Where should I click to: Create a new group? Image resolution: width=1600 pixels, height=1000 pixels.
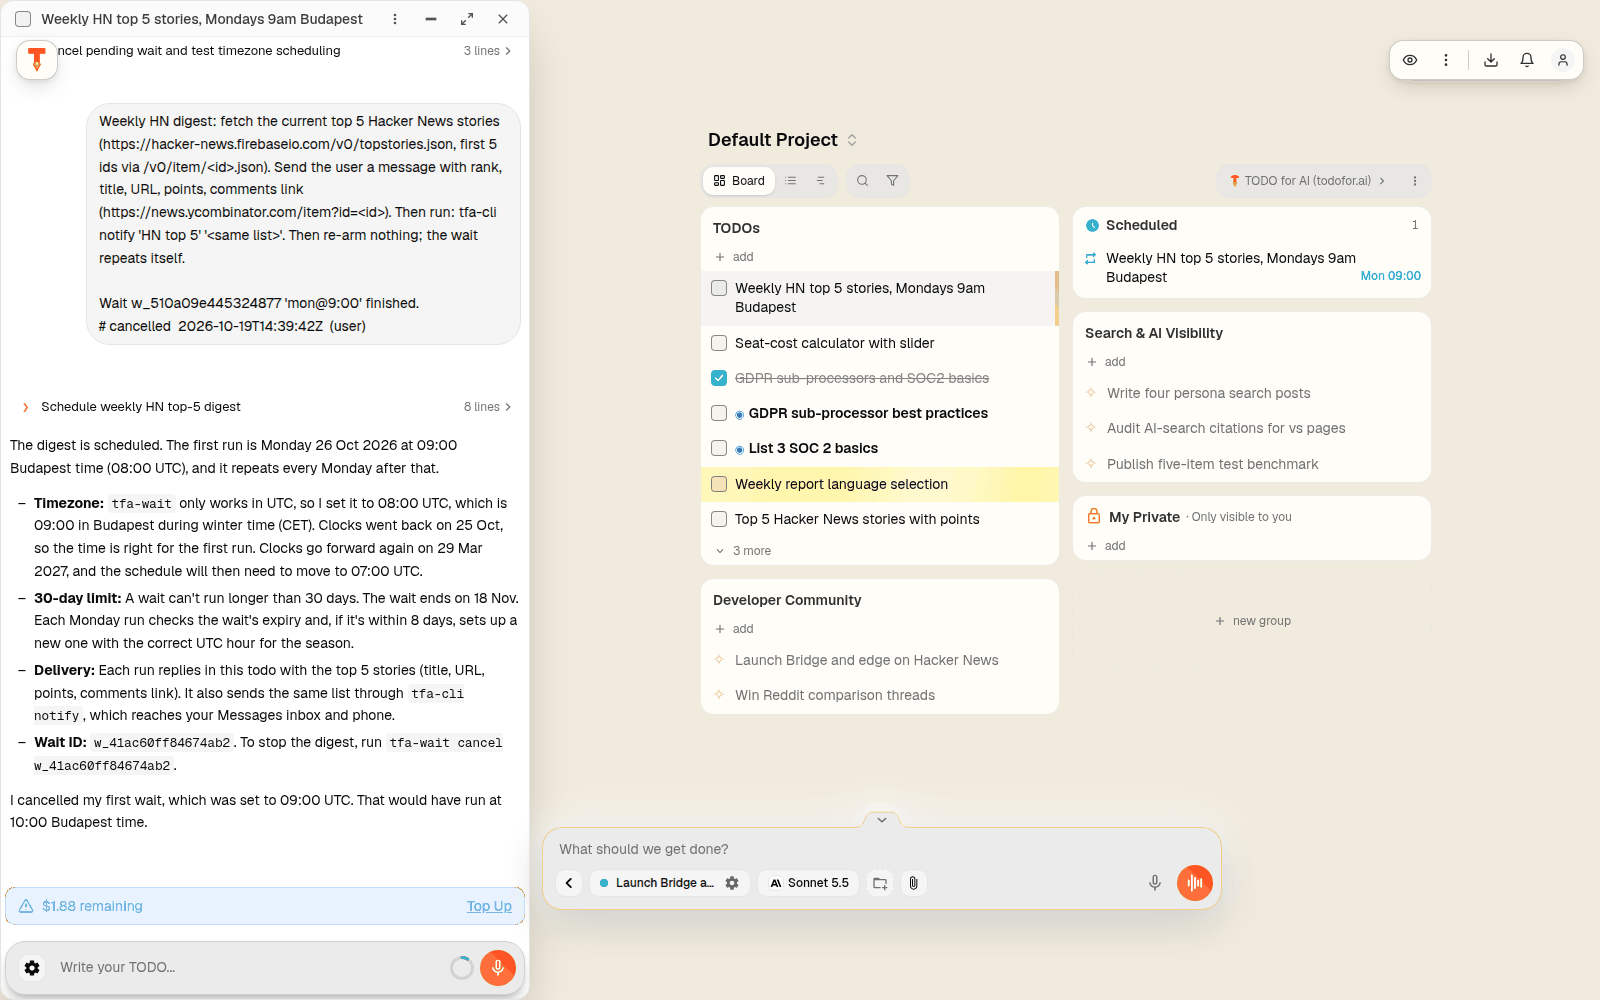1252,621
